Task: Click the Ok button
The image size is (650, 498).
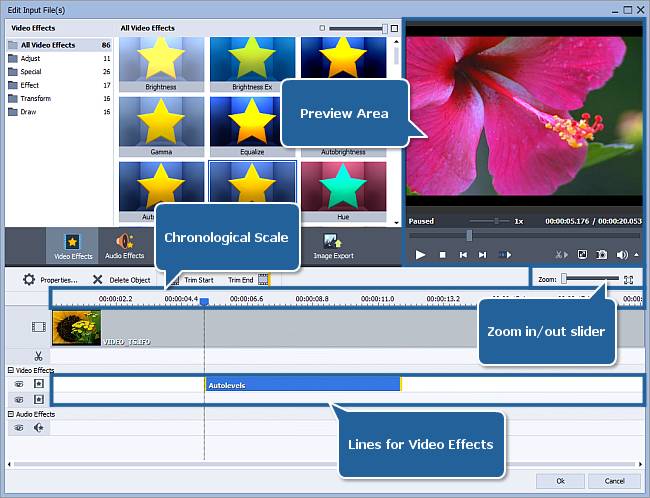Action: 560,481
